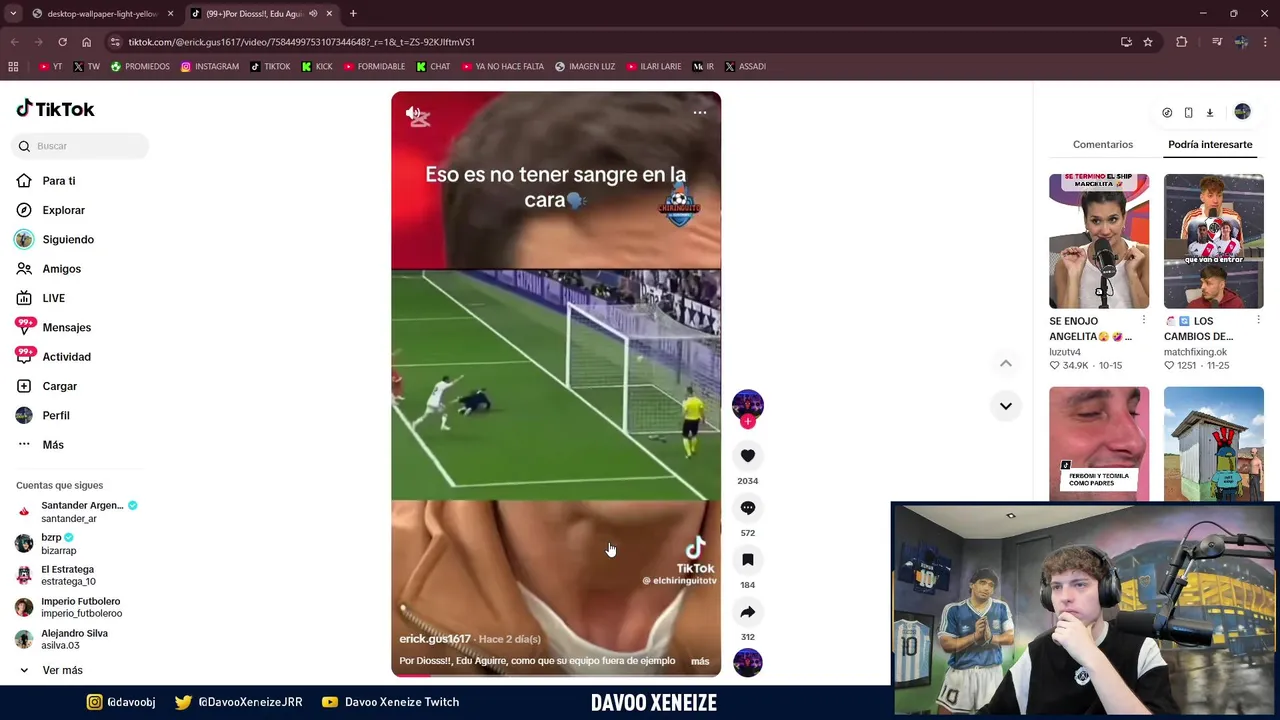The height and width of the screenshot is (720, 1280).
Task: Click the TikTok logo
Action: [55, 109]
